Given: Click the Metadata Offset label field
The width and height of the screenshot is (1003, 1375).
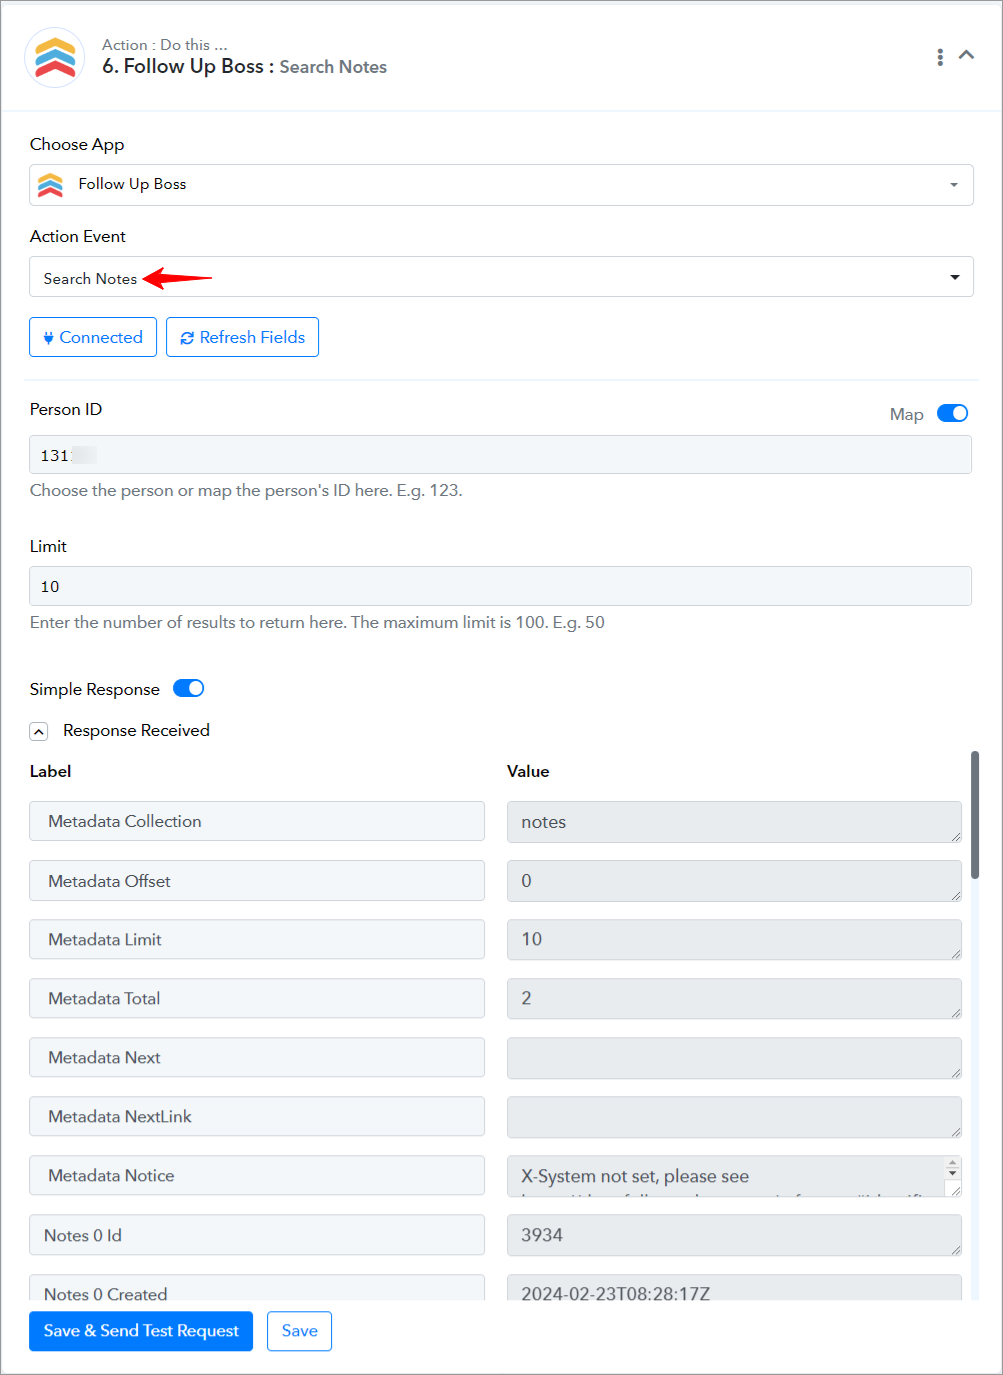Looking at the screenshot, I should click(257, 881).
